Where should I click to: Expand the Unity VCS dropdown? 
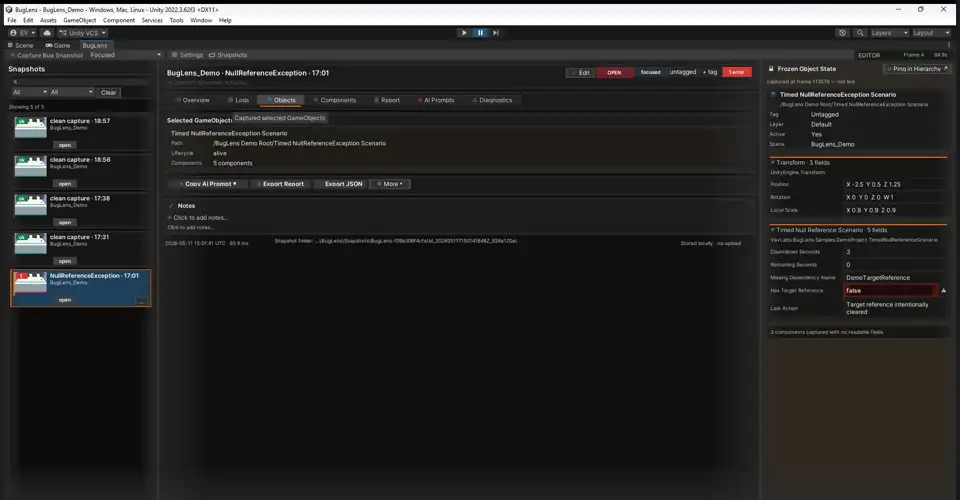pos(83,32)
